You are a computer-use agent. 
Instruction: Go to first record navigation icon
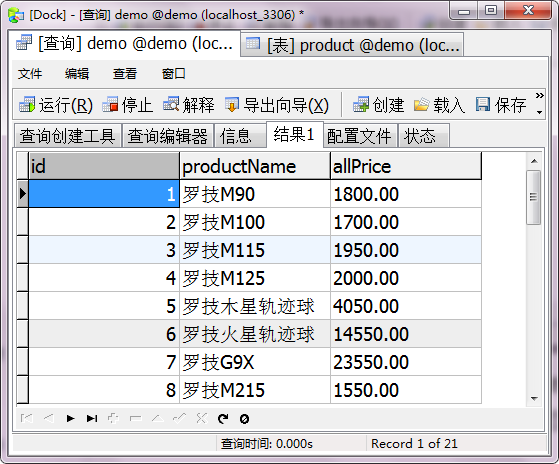27,418
